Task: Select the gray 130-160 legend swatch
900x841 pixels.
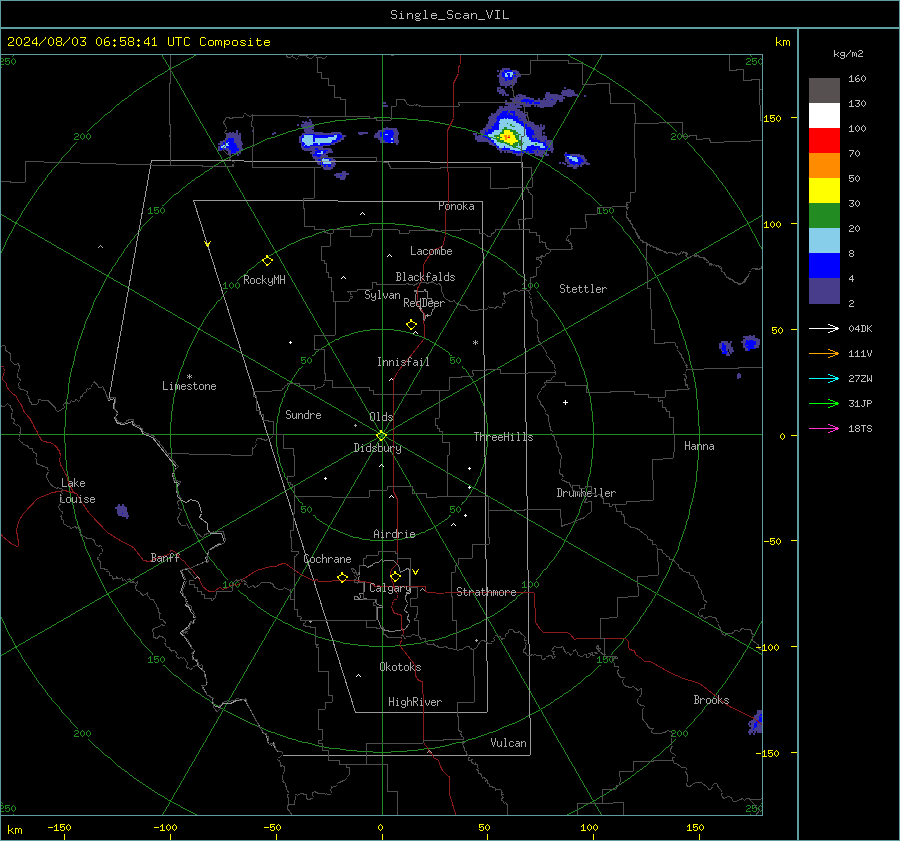Action: click(x=824, y=91)
